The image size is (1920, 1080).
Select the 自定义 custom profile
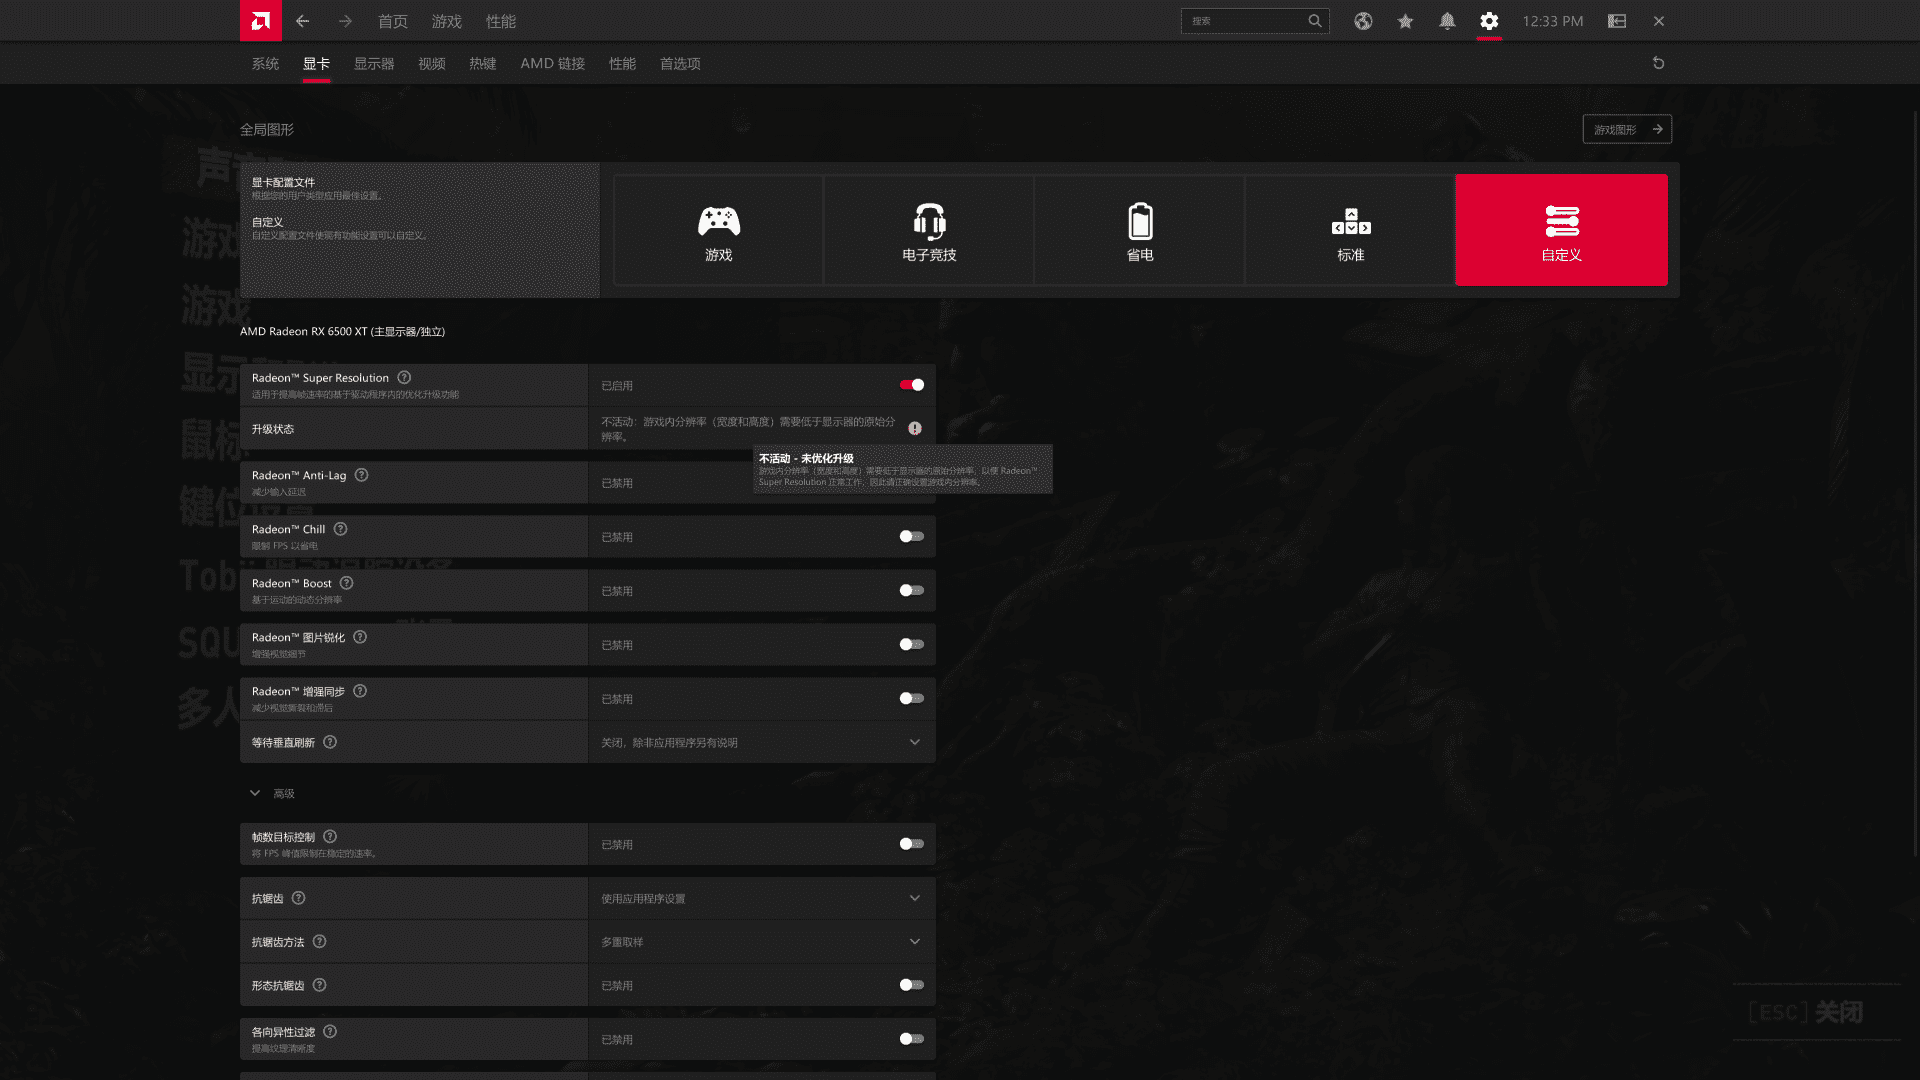click(1561, 230)
